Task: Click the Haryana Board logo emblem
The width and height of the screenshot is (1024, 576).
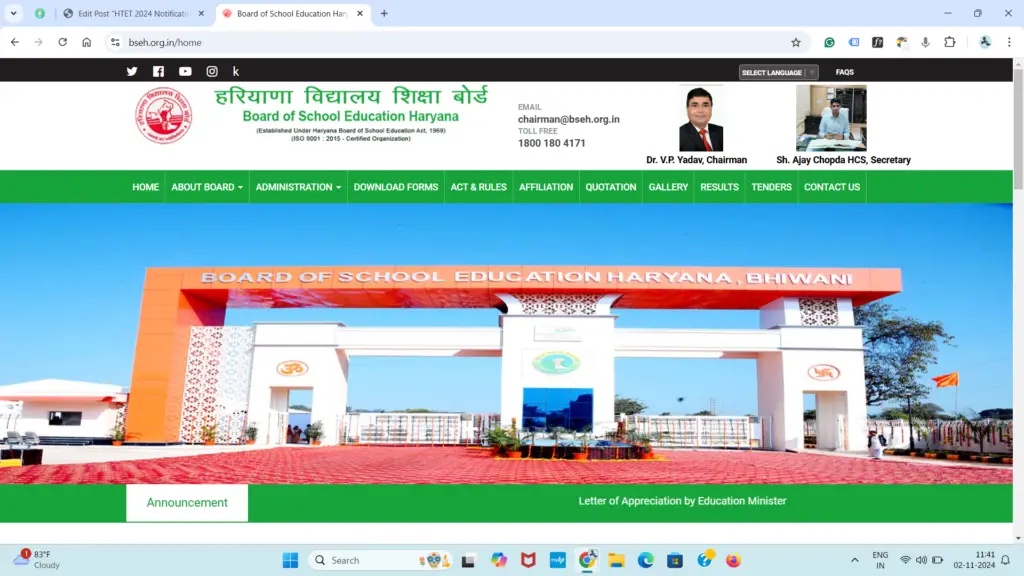Action: coord(164,116)
